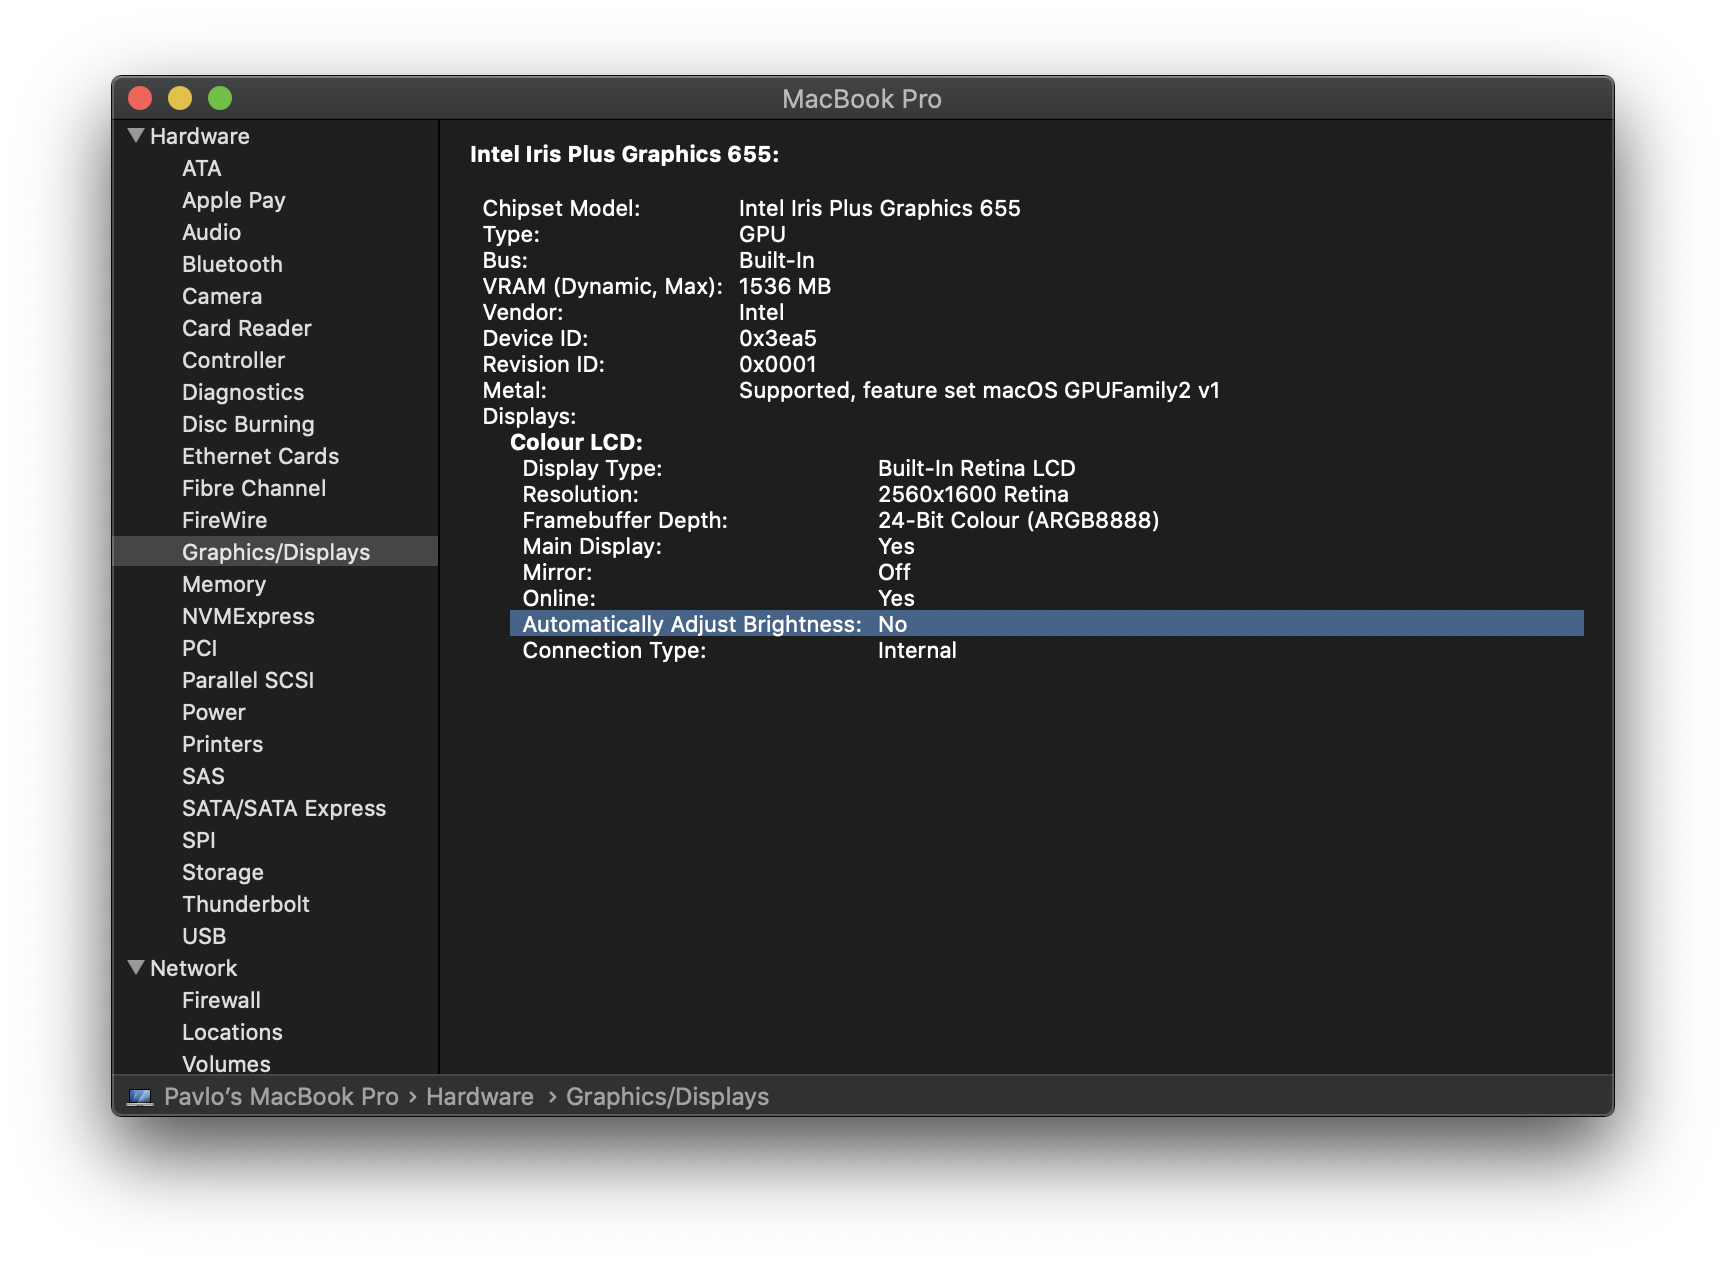1726x1264 pixels.
Task: Click the red close window button
Action: [140, 98]
